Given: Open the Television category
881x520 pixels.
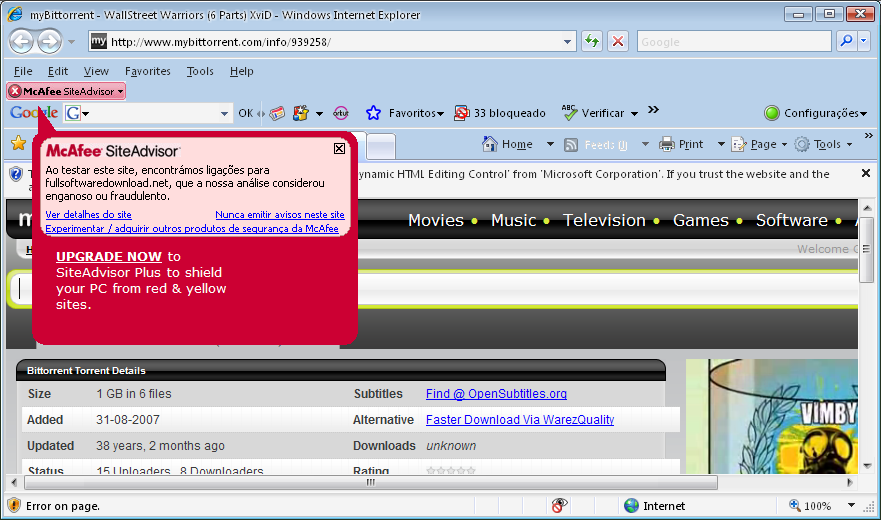Looking at the screenshot, I should (604, 220).
